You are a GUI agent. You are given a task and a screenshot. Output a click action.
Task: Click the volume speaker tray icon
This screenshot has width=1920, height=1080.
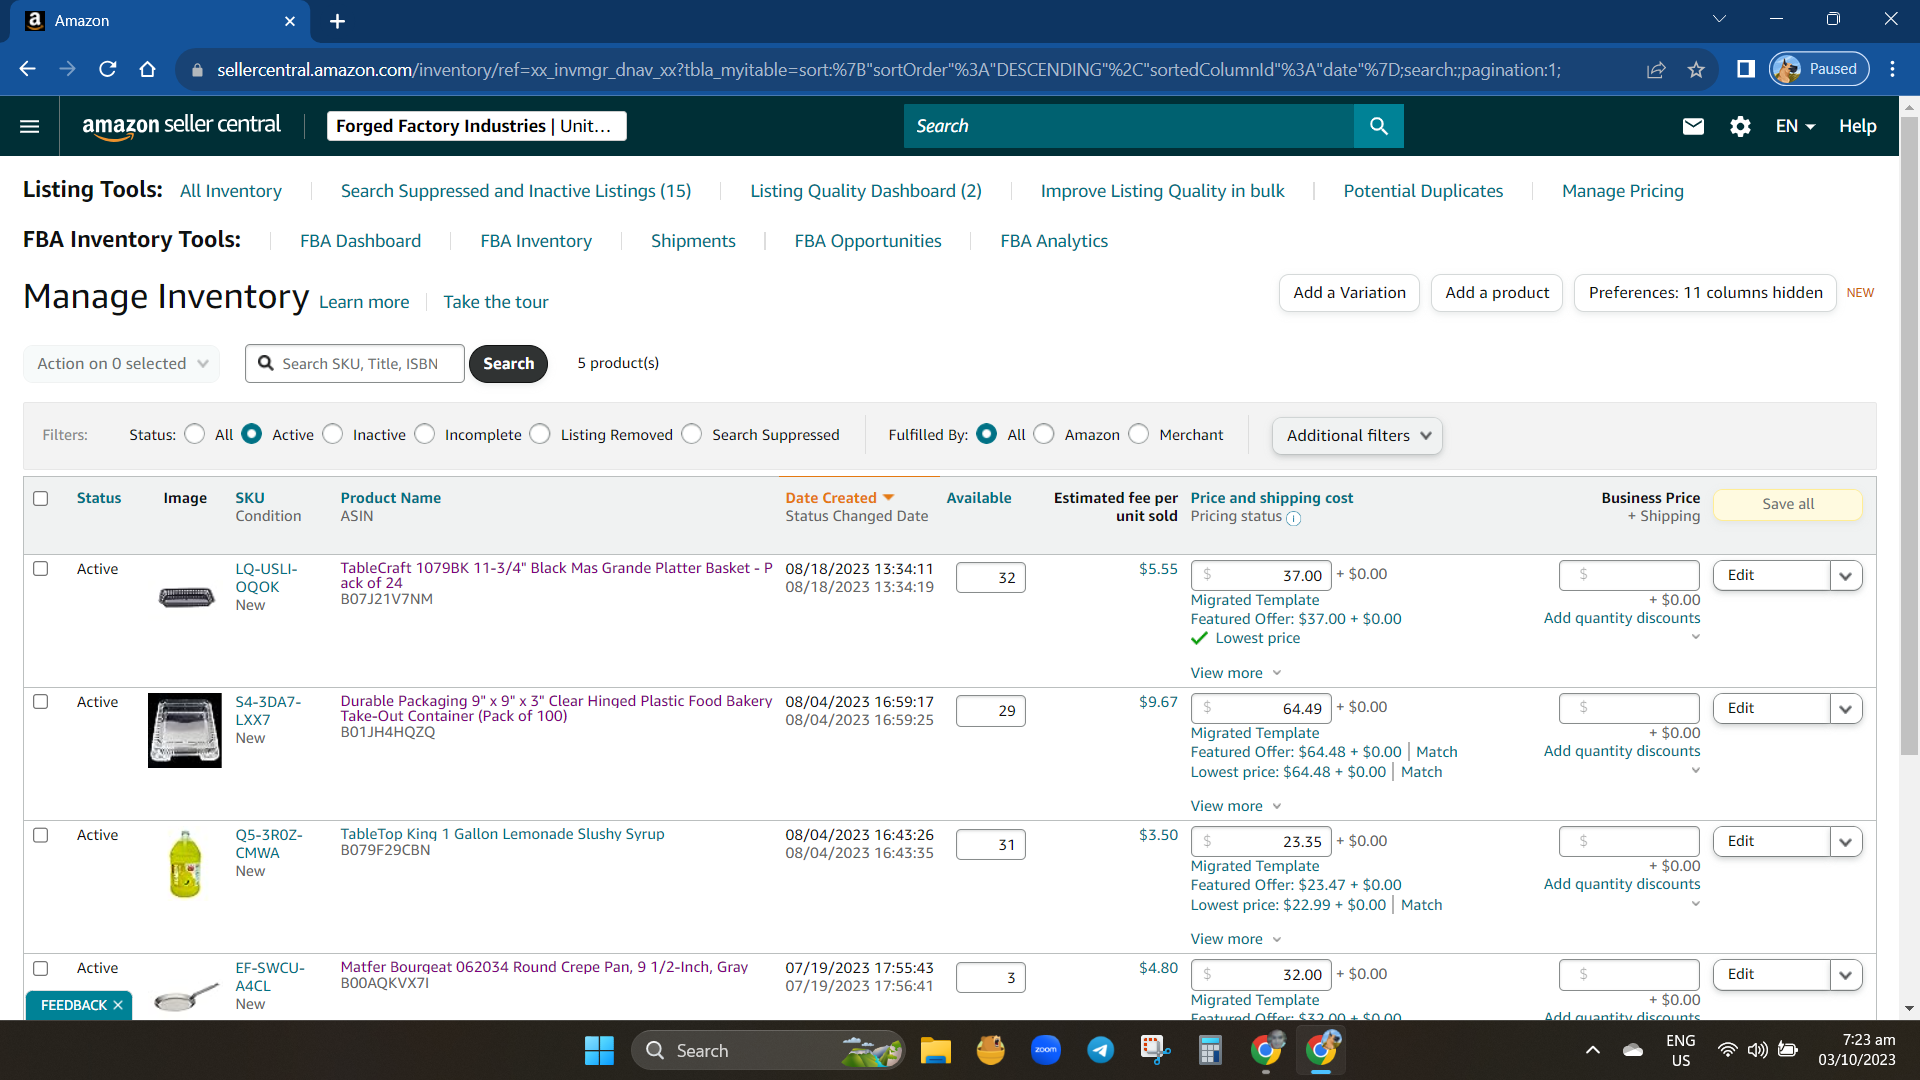click(x=1757, y=1050)
